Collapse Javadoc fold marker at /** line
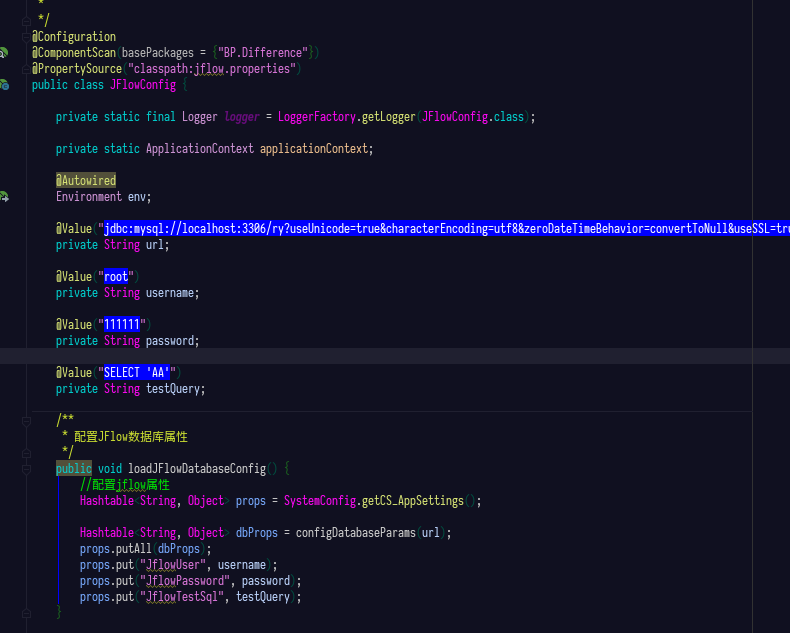This screenshot has width=790, height=633. (26, 421)
